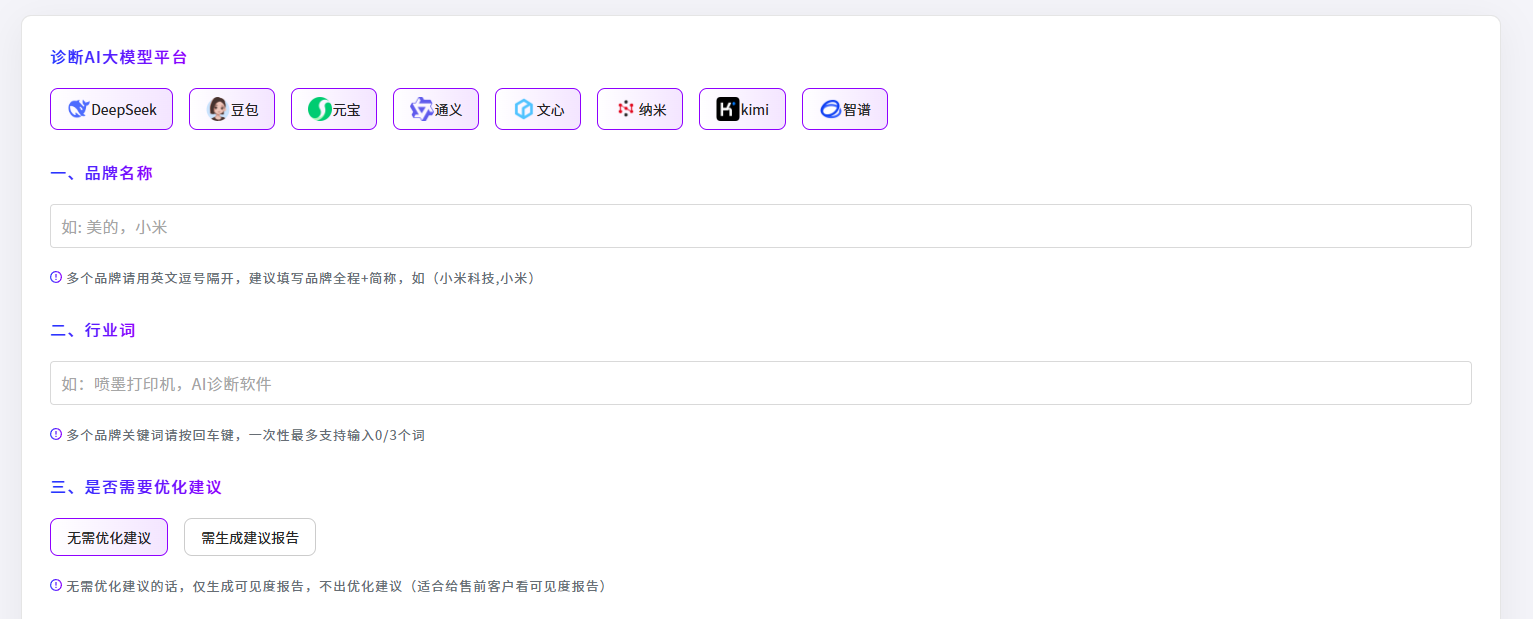
Task: Click the green 元宝 logo icon
Action: click(x=319, y=109)
